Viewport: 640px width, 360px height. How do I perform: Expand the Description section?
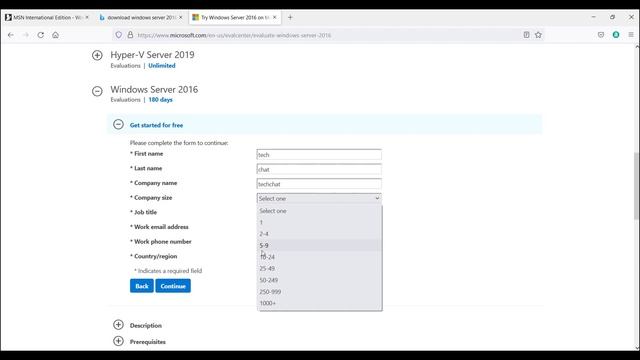118,324
